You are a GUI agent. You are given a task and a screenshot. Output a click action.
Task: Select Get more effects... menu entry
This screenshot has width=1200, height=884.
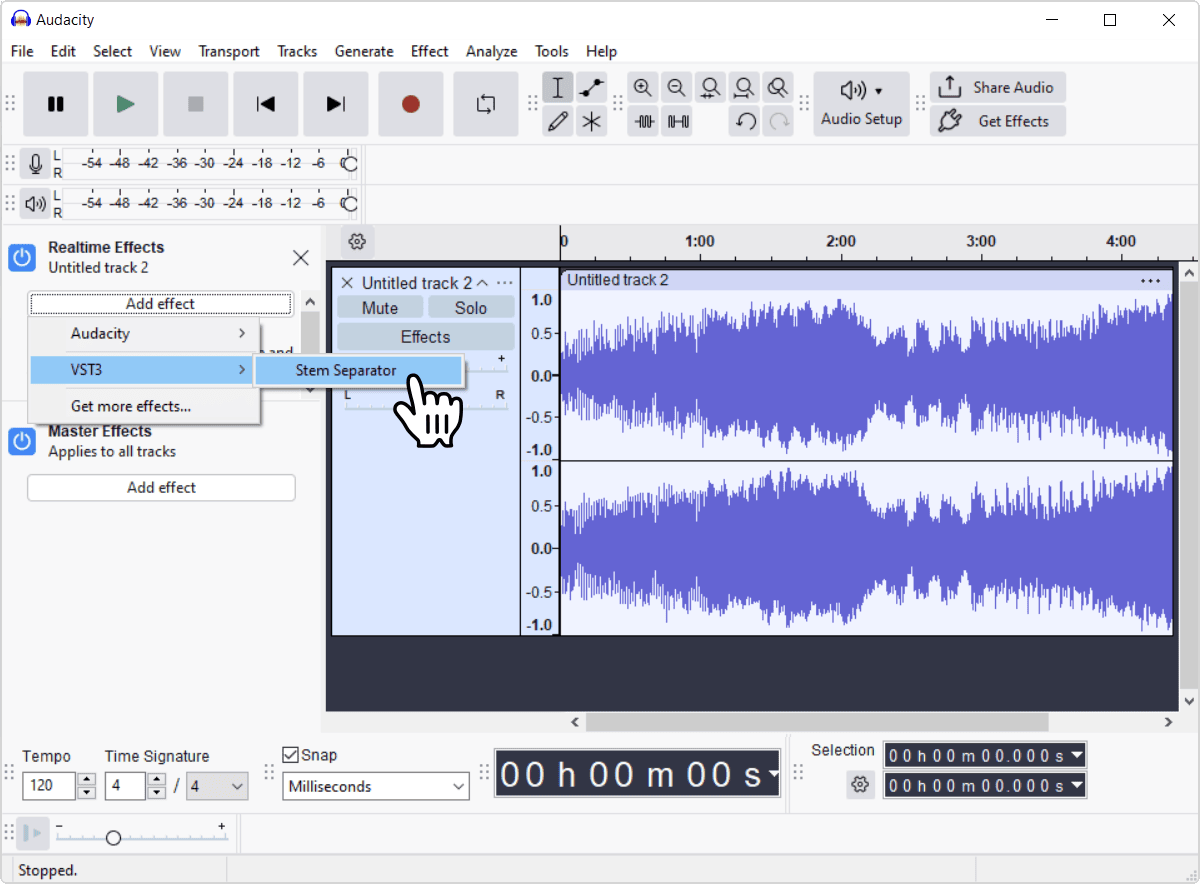click(x=145, y=406)
